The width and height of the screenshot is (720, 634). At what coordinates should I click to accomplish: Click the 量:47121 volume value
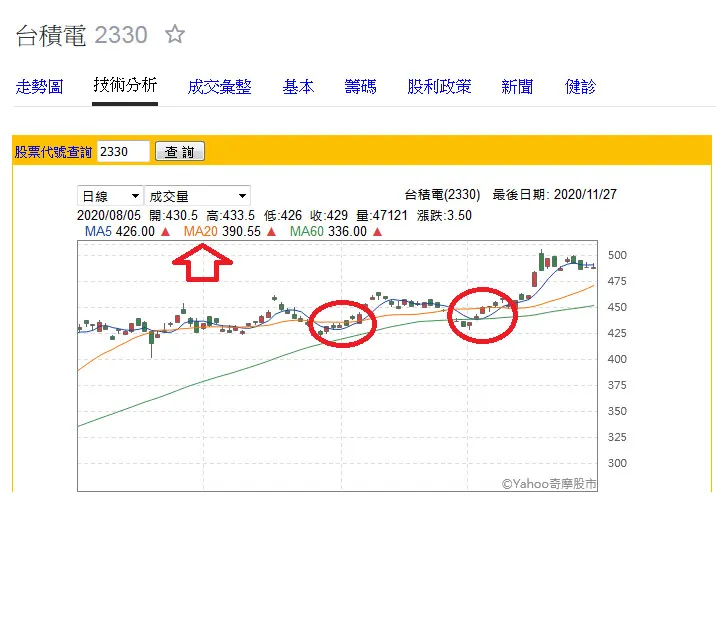point(382,215)
